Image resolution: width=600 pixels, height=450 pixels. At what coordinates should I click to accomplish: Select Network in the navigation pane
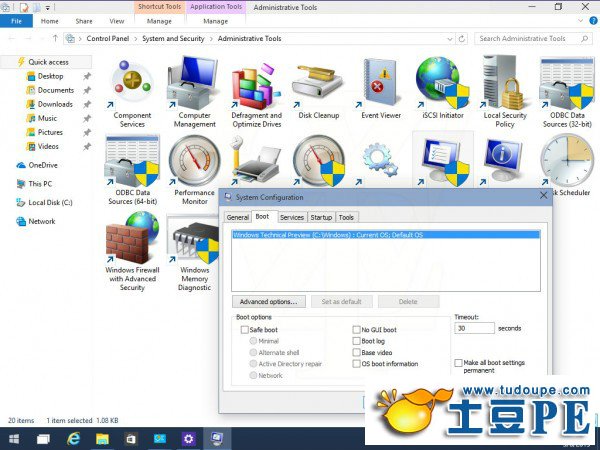point(42,221)
